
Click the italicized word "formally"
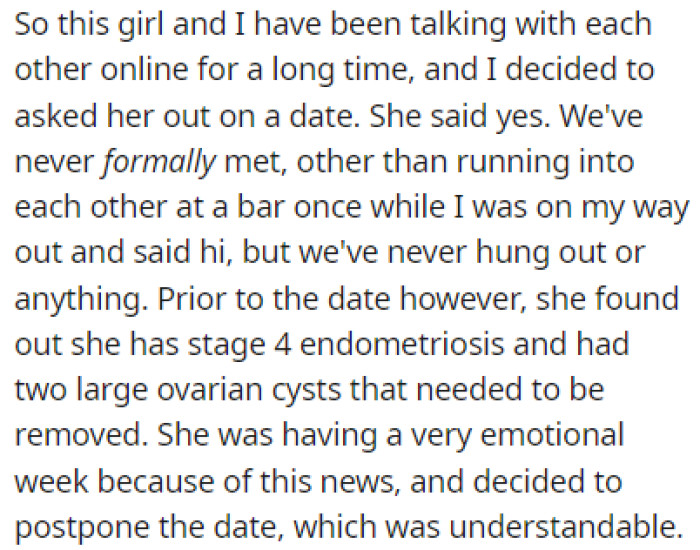pos(159,162)
